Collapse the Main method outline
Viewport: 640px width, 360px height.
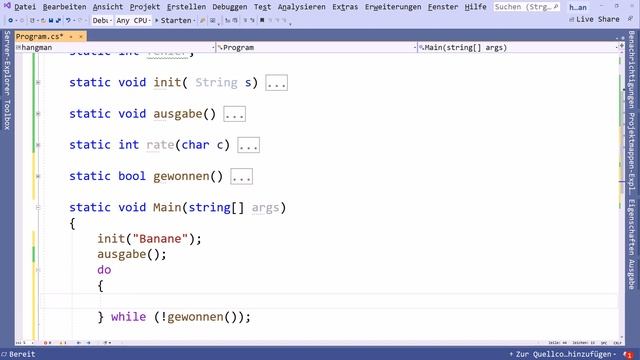coord(38,207)
